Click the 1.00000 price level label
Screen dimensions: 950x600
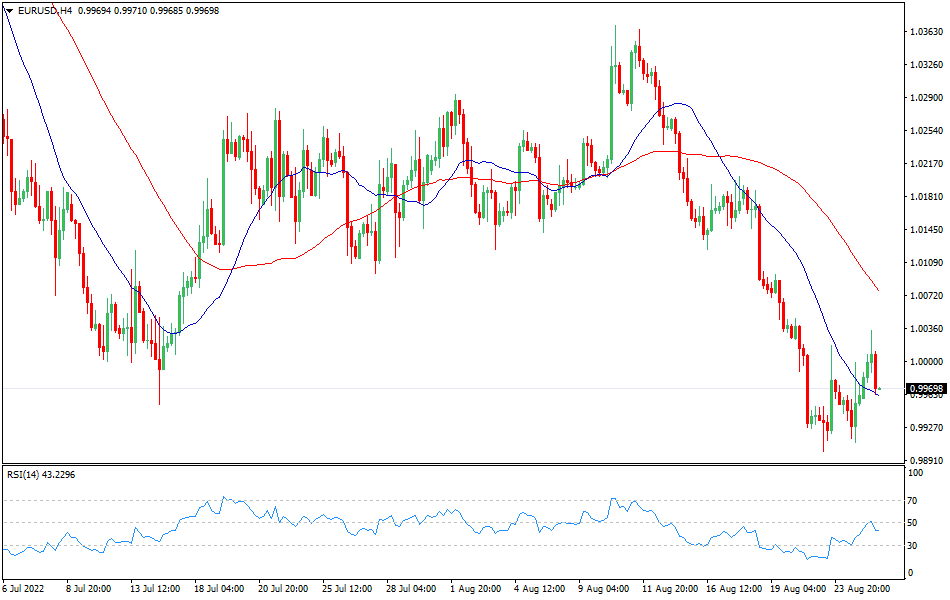pos(925,362)
